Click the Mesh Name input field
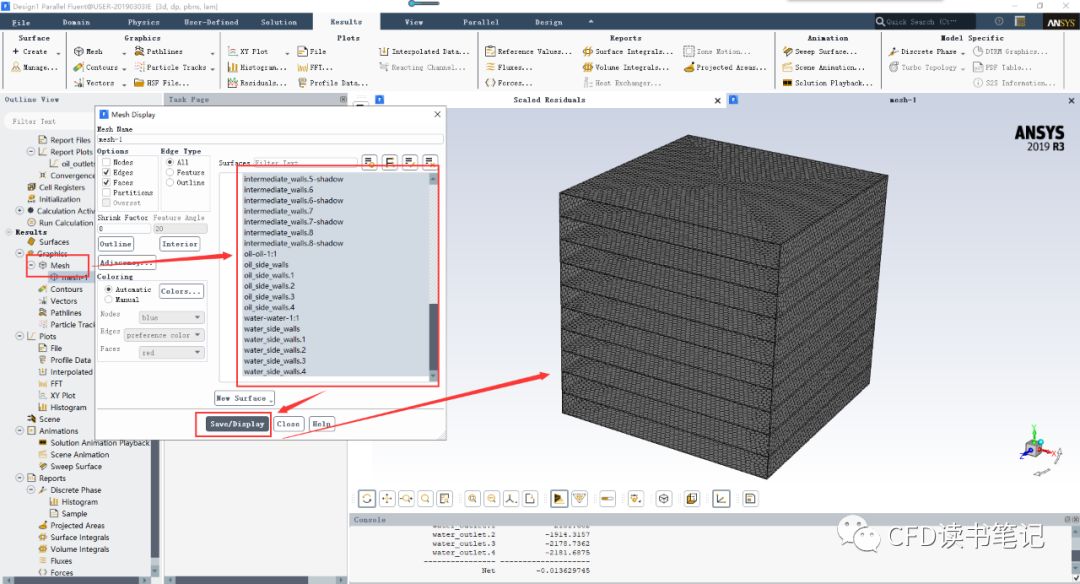 [269, 139]
